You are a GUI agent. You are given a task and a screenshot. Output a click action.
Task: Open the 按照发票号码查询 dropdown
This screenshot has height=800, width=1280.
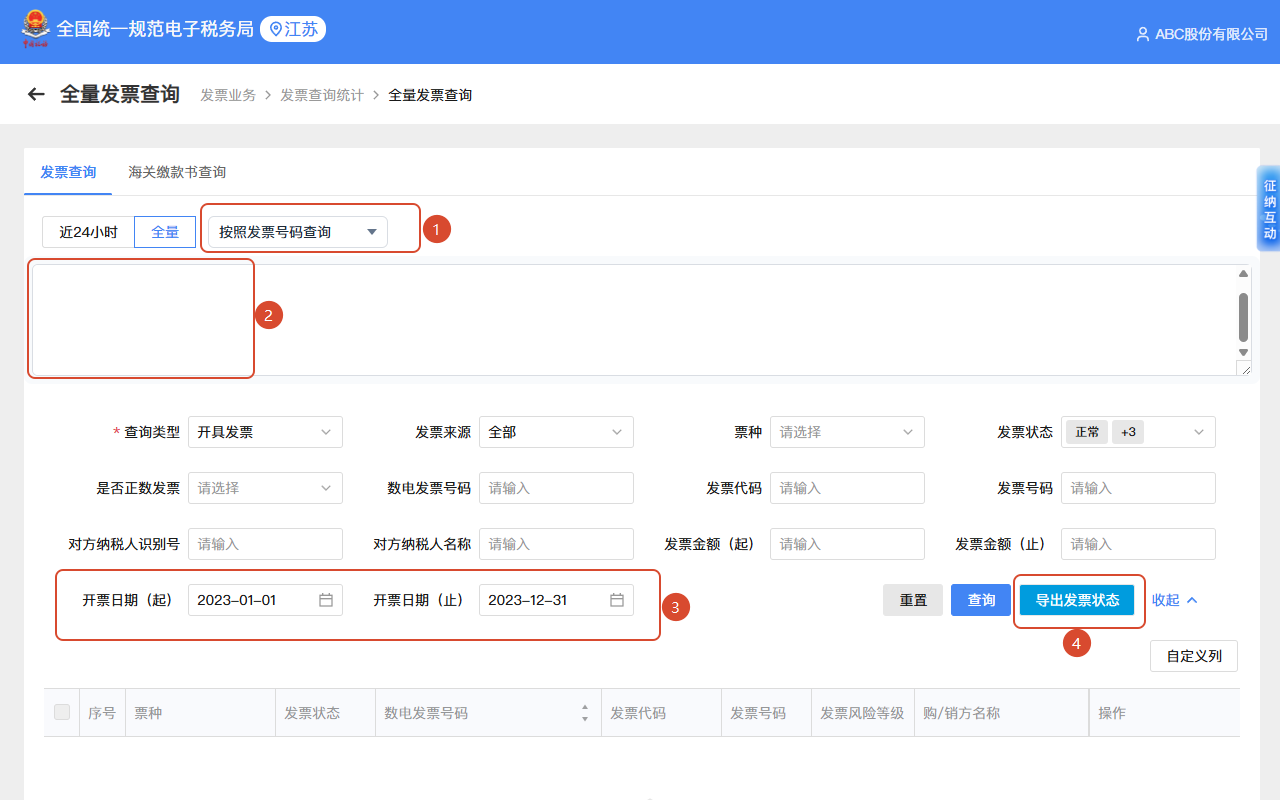click(x=295, y=231)
